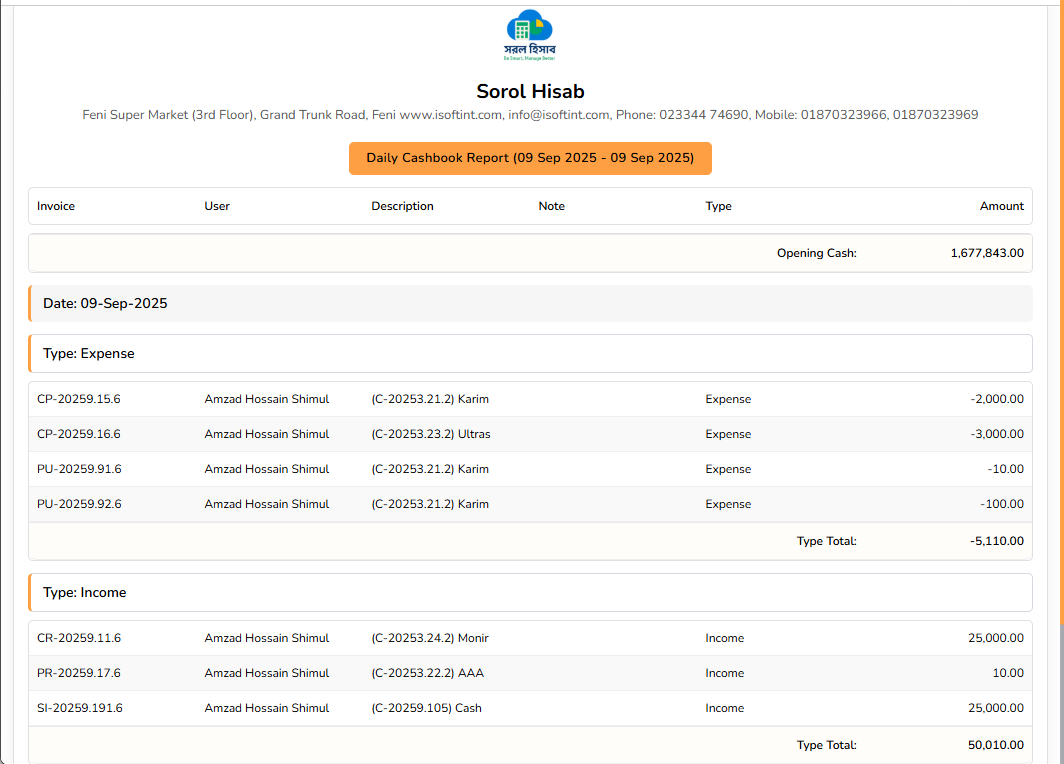Click the Opening Cash amount 1,677,843.00
Screen dimensions: 1064x764
tap(986, 253)
